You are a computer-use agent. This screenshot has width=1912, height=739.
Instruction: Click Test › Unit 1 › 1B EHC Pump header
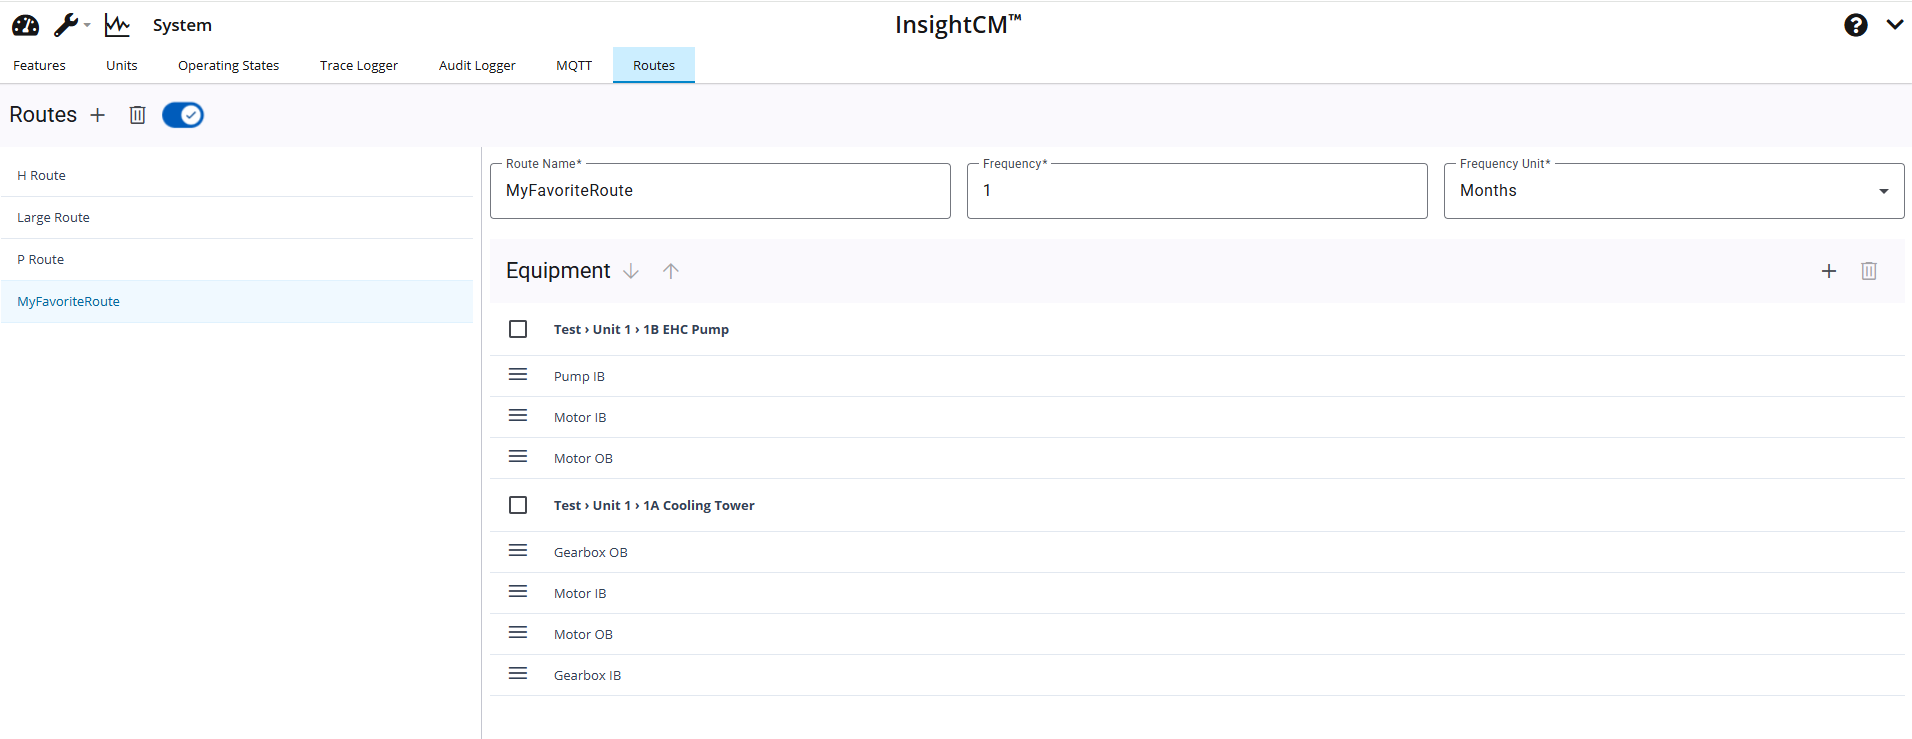[641, 330]
